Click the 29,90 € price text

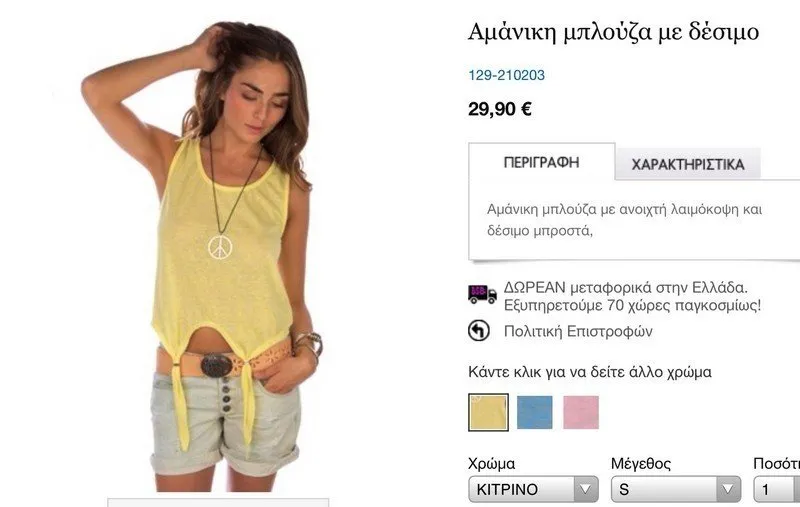500,109
